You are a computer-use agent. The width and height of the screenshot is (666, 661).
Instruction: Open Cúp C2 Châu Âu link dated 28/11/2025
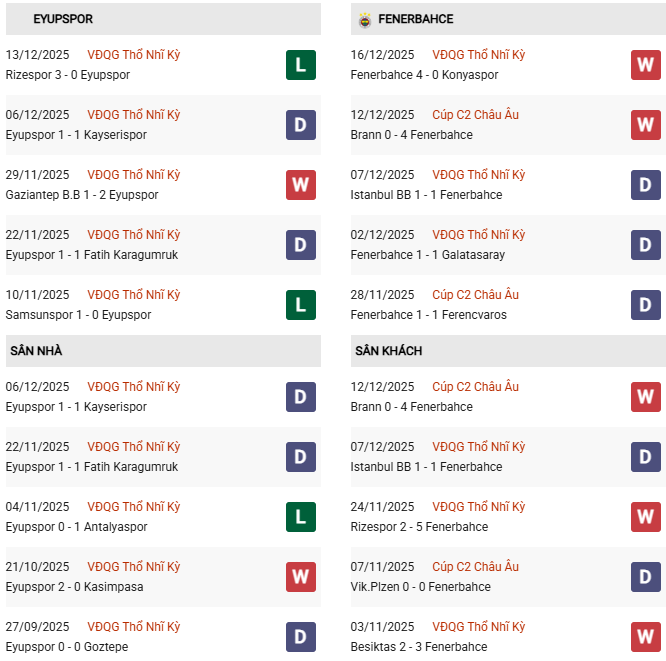click(x=475, y=295)
